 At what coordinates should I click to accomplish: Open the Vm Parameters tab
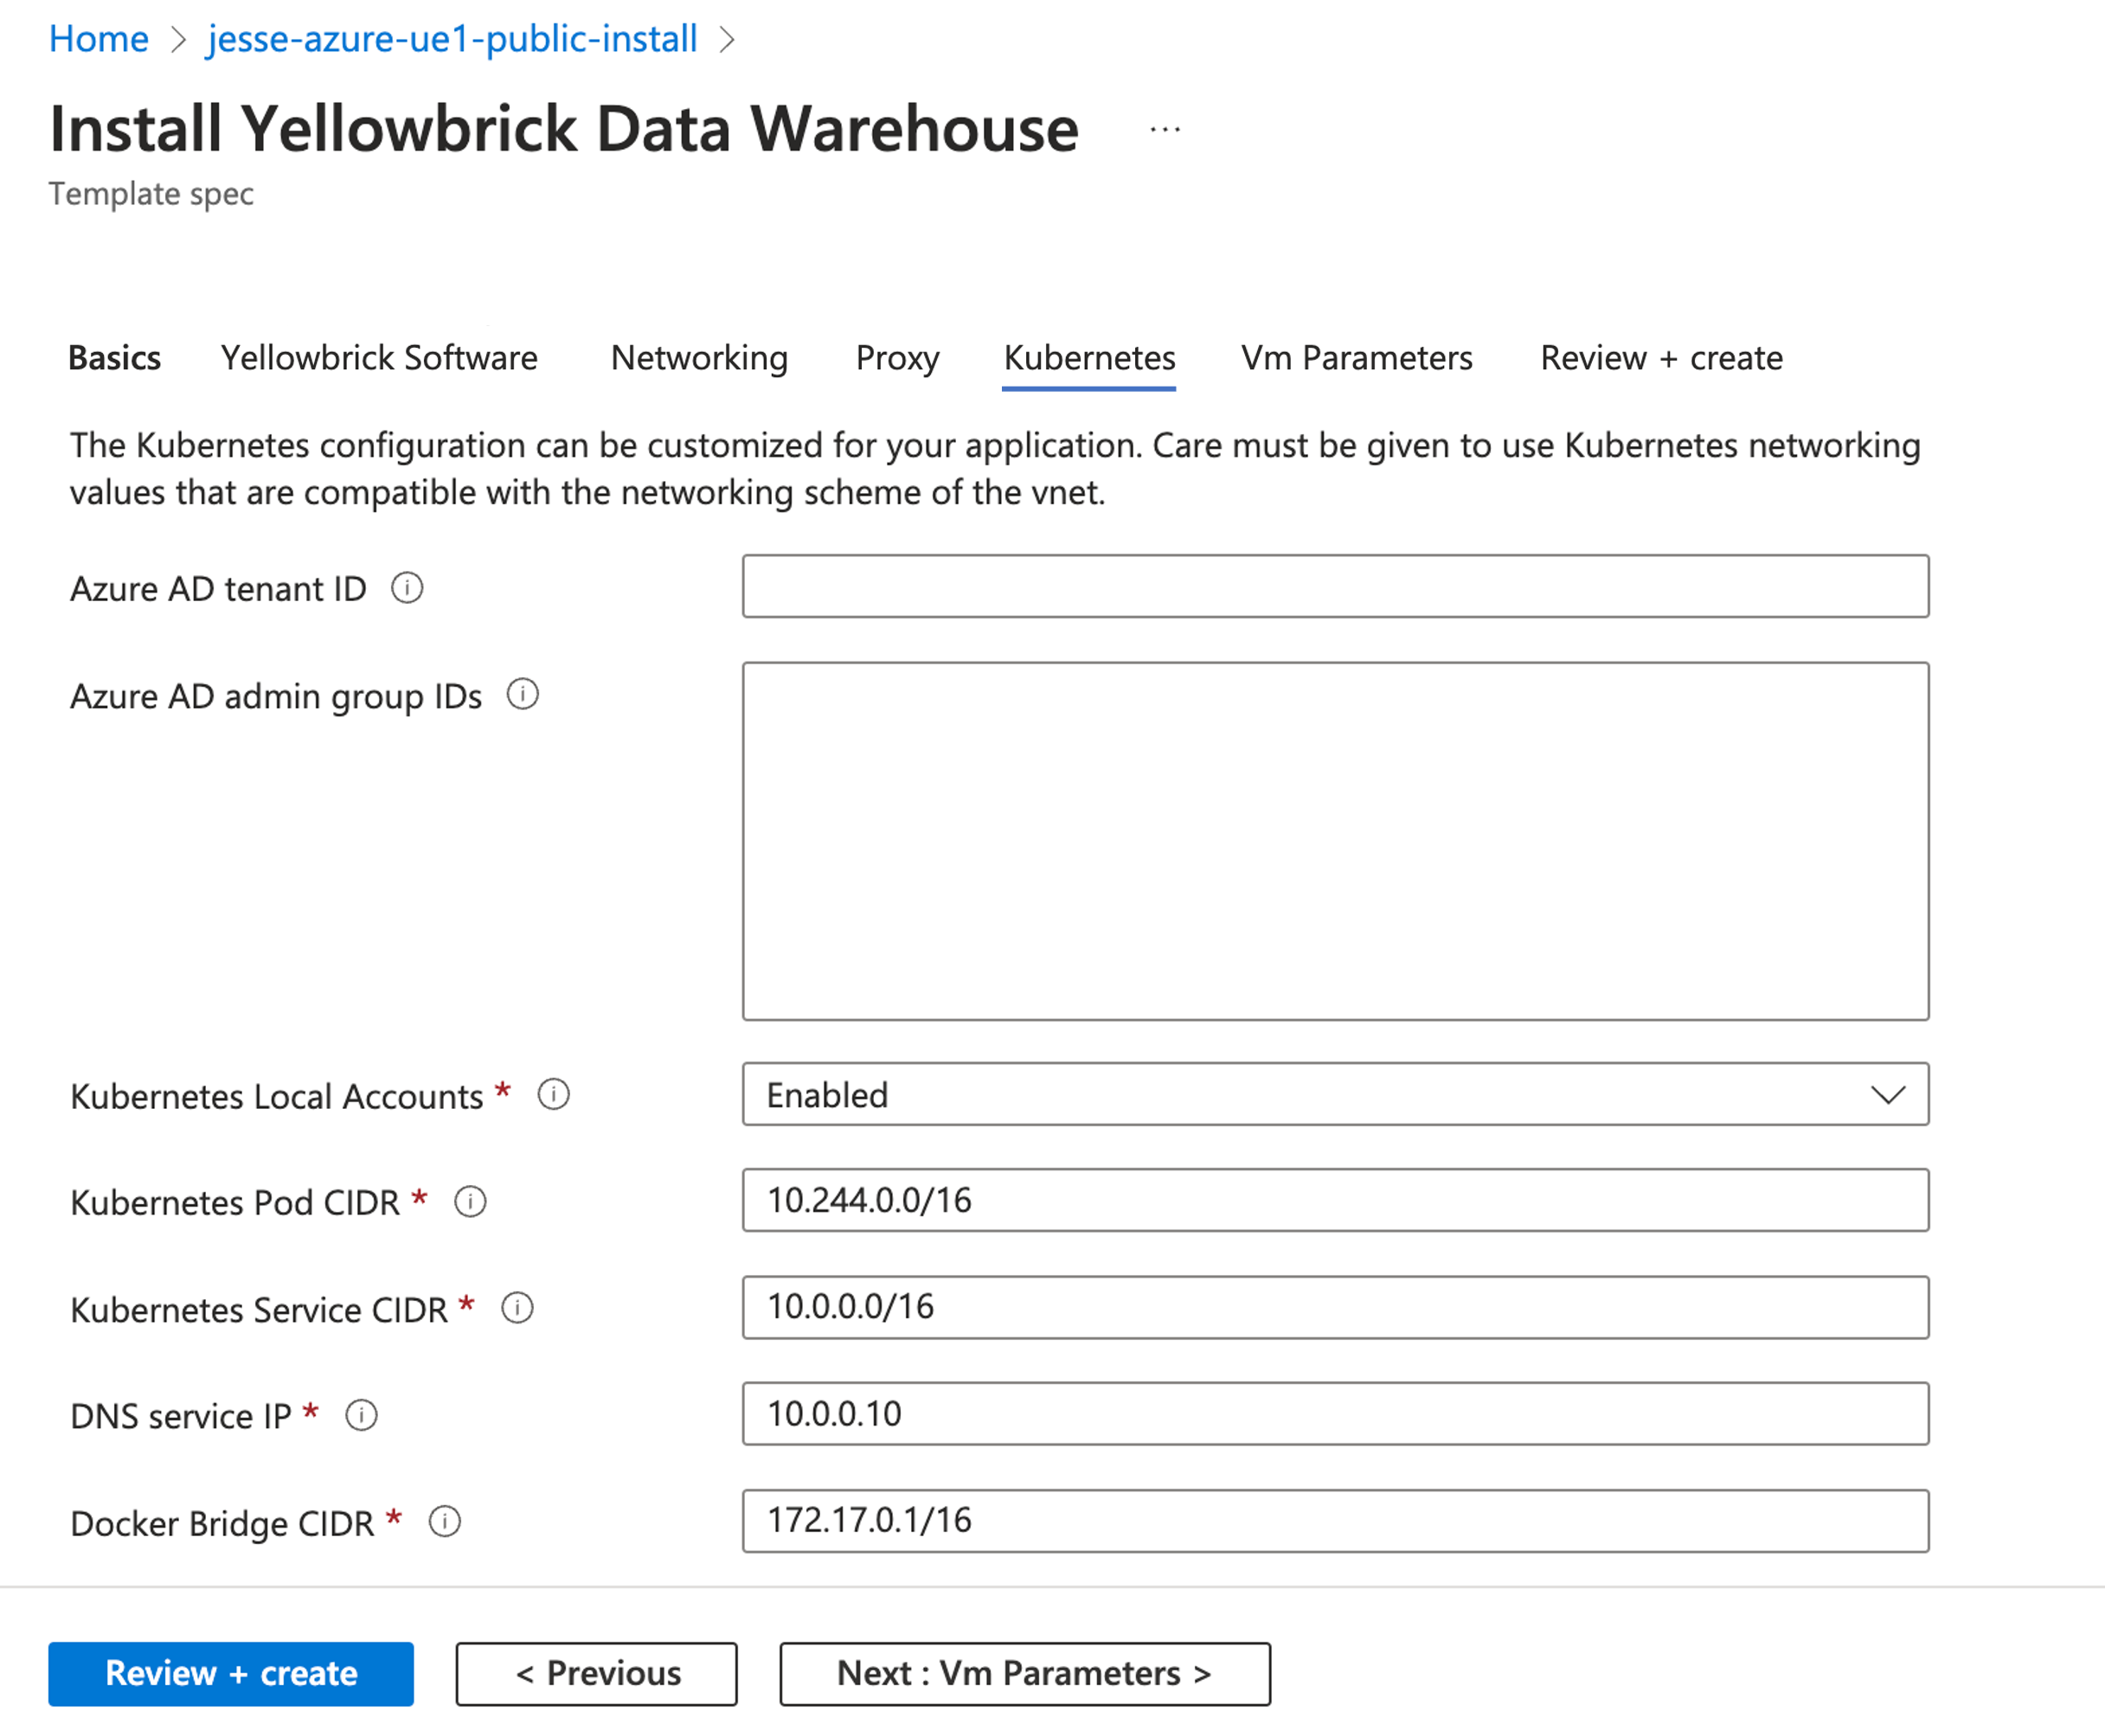[x=1357, y=358]
